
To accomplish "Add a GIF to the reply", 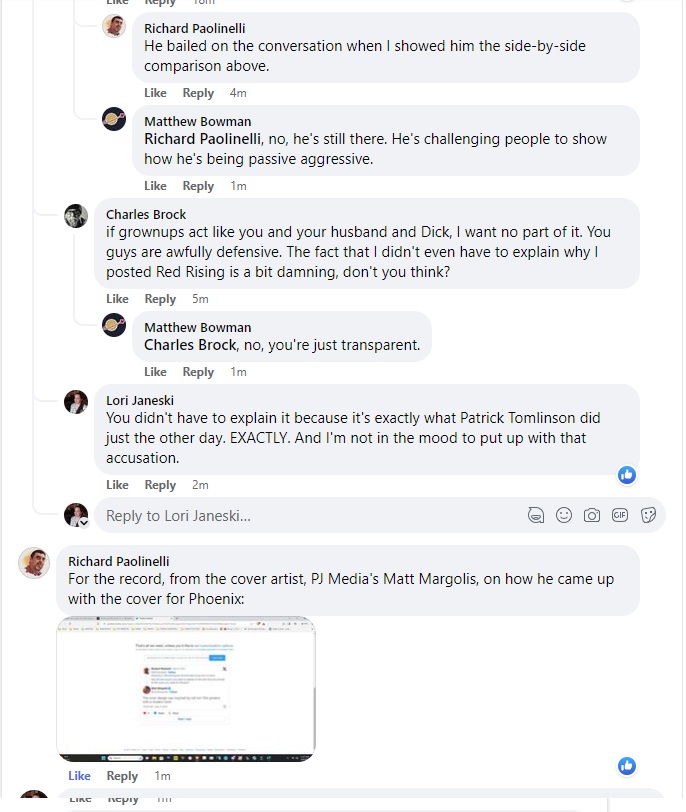I will pos(620,515).
